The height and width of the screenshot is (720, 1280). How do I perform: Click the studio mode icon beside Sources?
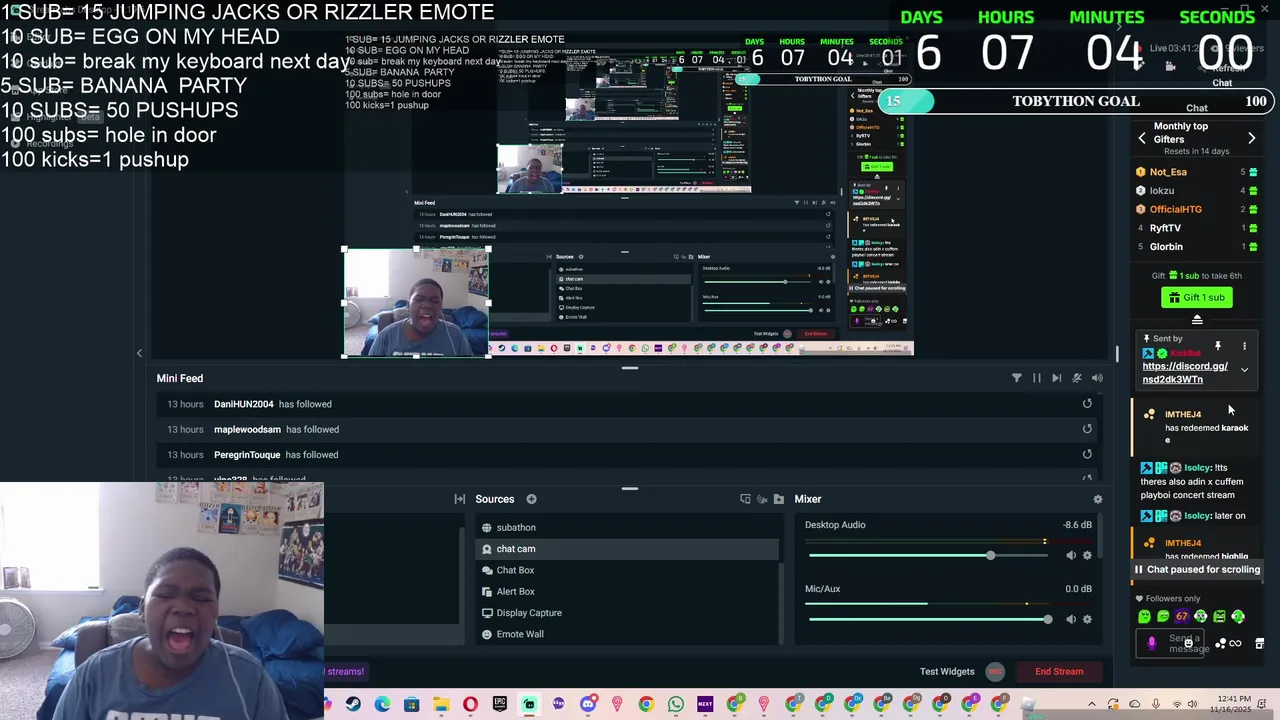point(745,499)
